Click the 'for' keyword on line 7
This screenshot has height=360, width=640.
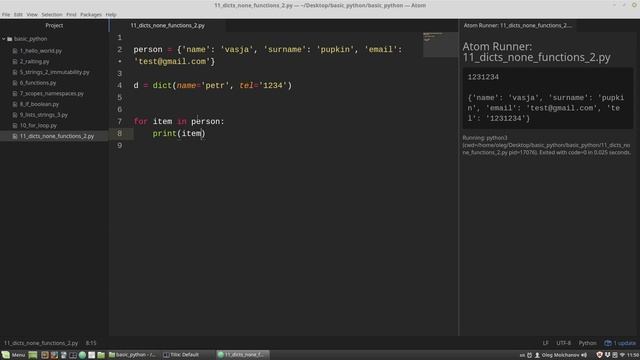coord(140,121)
